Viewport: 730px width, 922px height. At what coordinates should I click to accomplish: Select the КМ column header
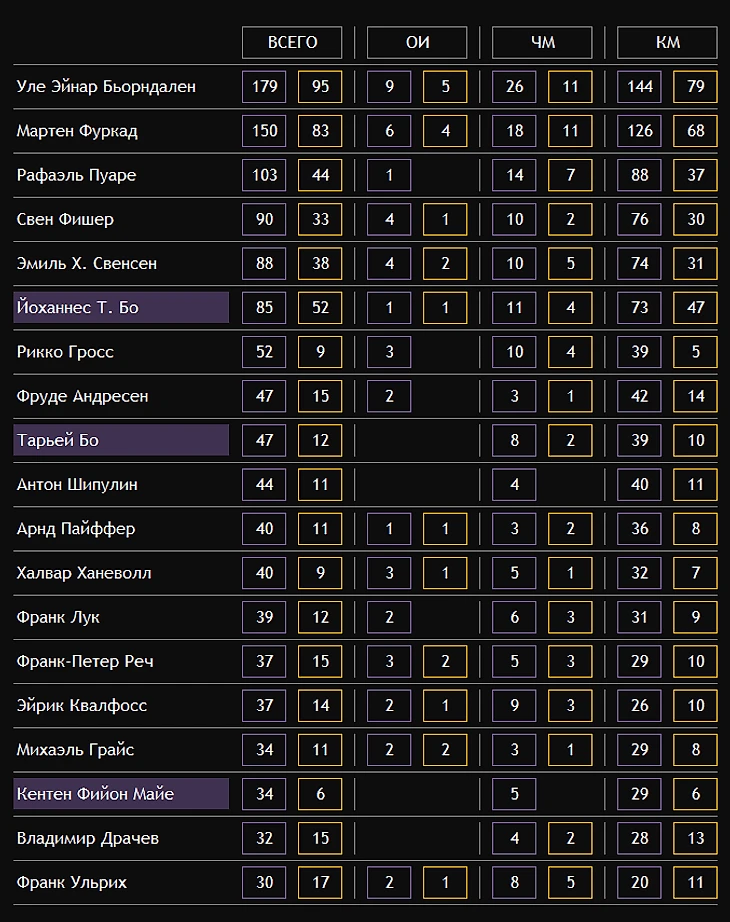pos(667,42)
